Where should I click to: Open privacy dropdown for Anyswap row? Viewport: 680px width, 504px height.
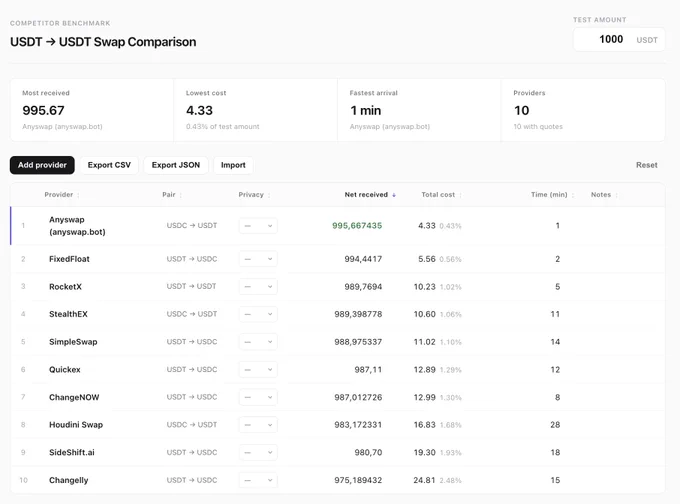258,226
